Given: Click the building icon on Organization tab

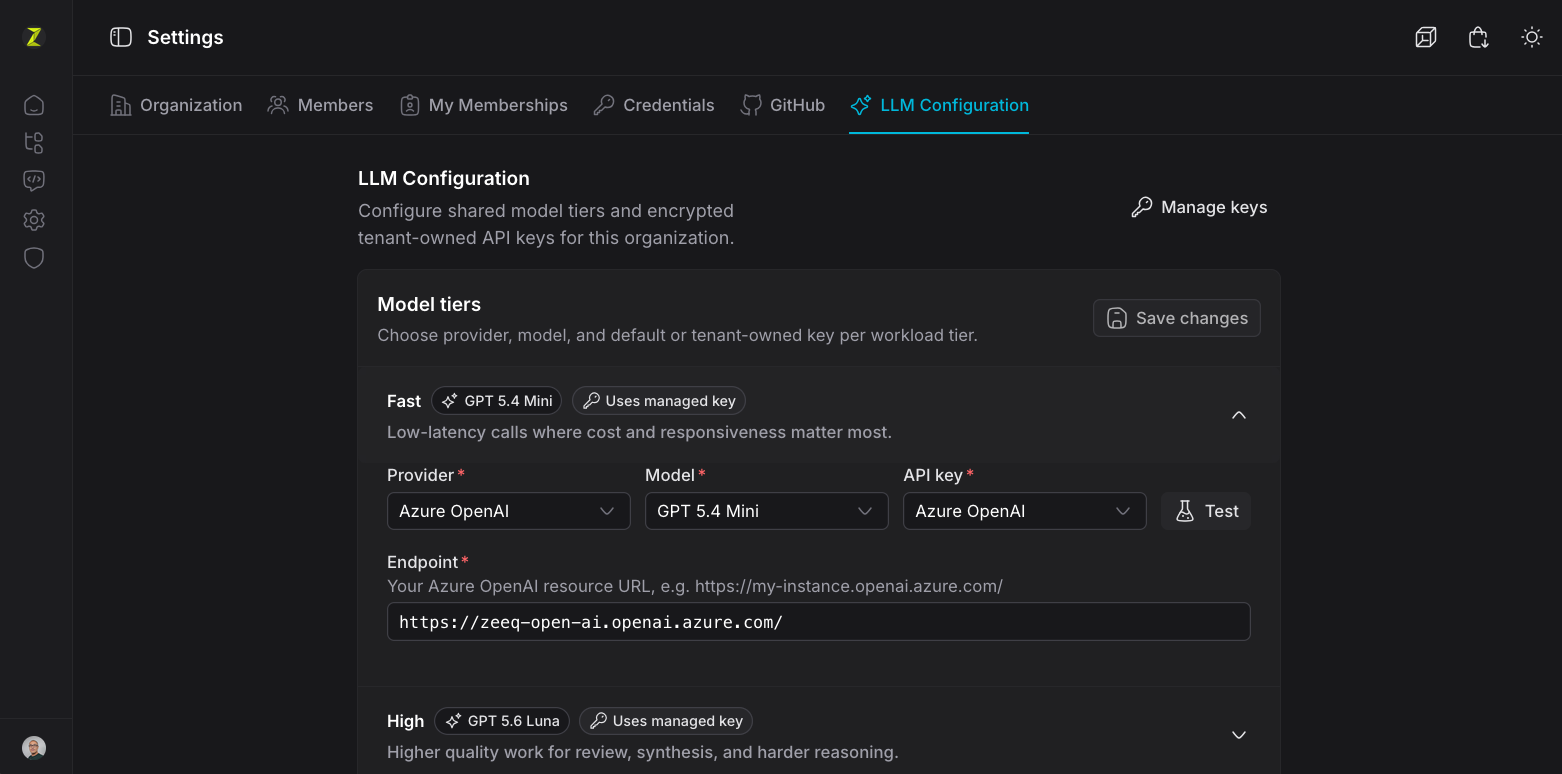Looking at the screenshot, I should pyautogui.click(x=121, y=105).
